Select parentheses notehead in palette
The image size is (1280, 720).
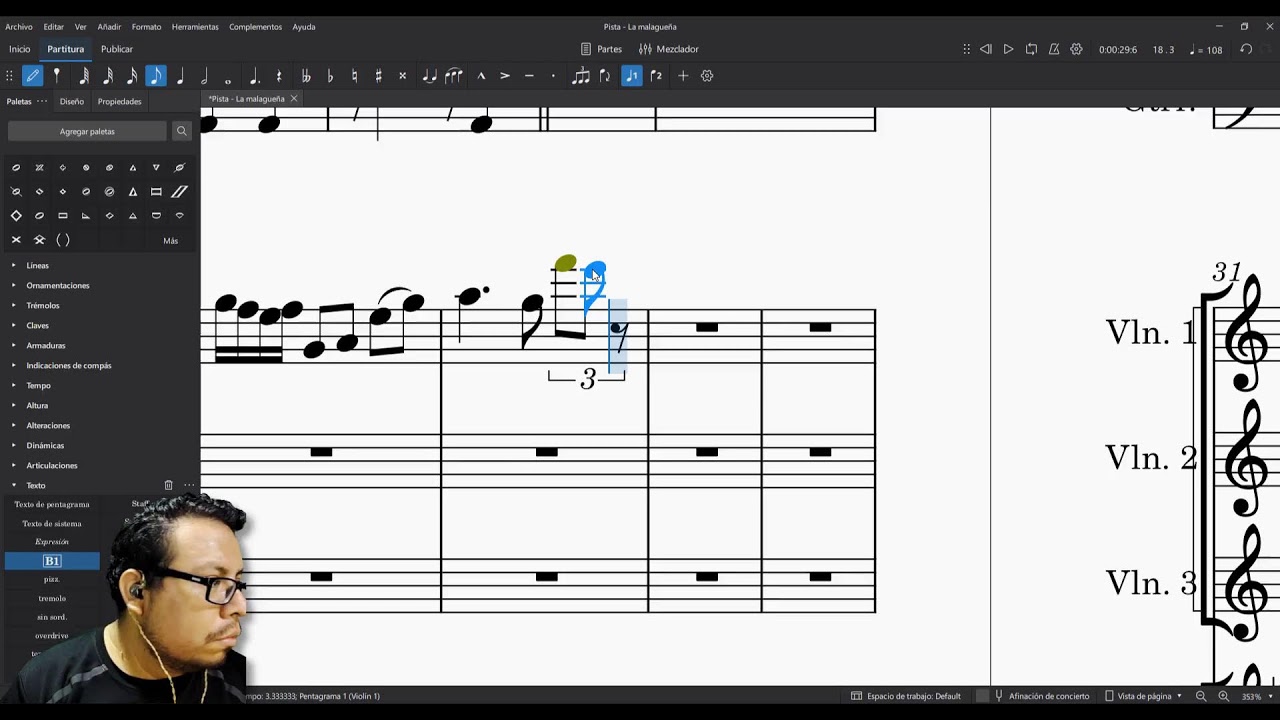(x=63, y=240)
